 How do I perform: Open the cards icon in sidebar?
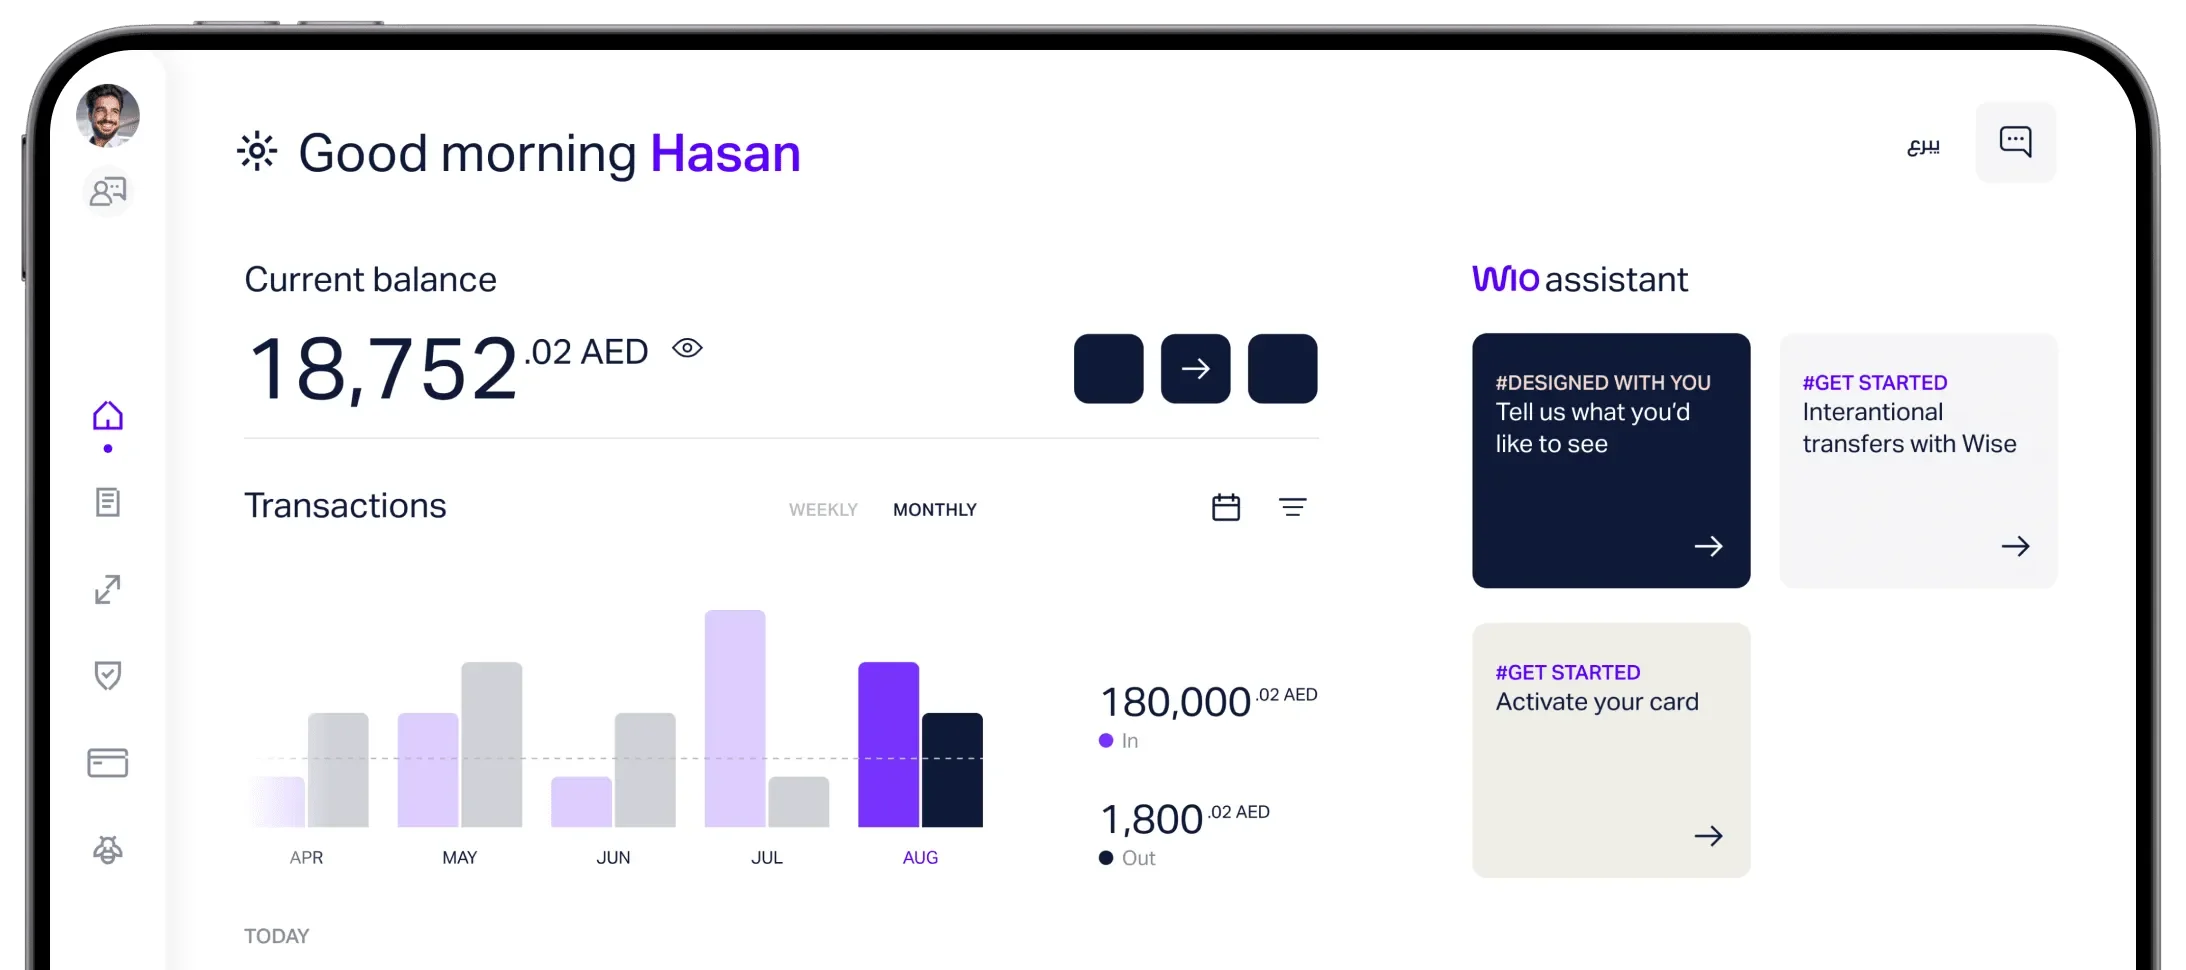point(108,763)
